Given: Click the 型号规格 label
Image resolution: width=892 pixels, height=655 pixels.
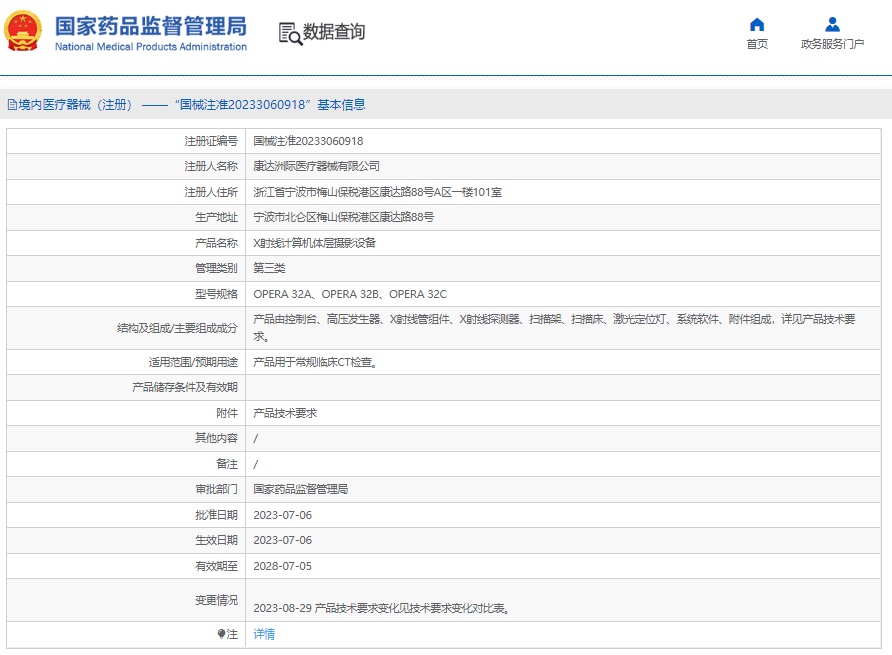Looking at the screenshot, I should click(x=216, y=294).
